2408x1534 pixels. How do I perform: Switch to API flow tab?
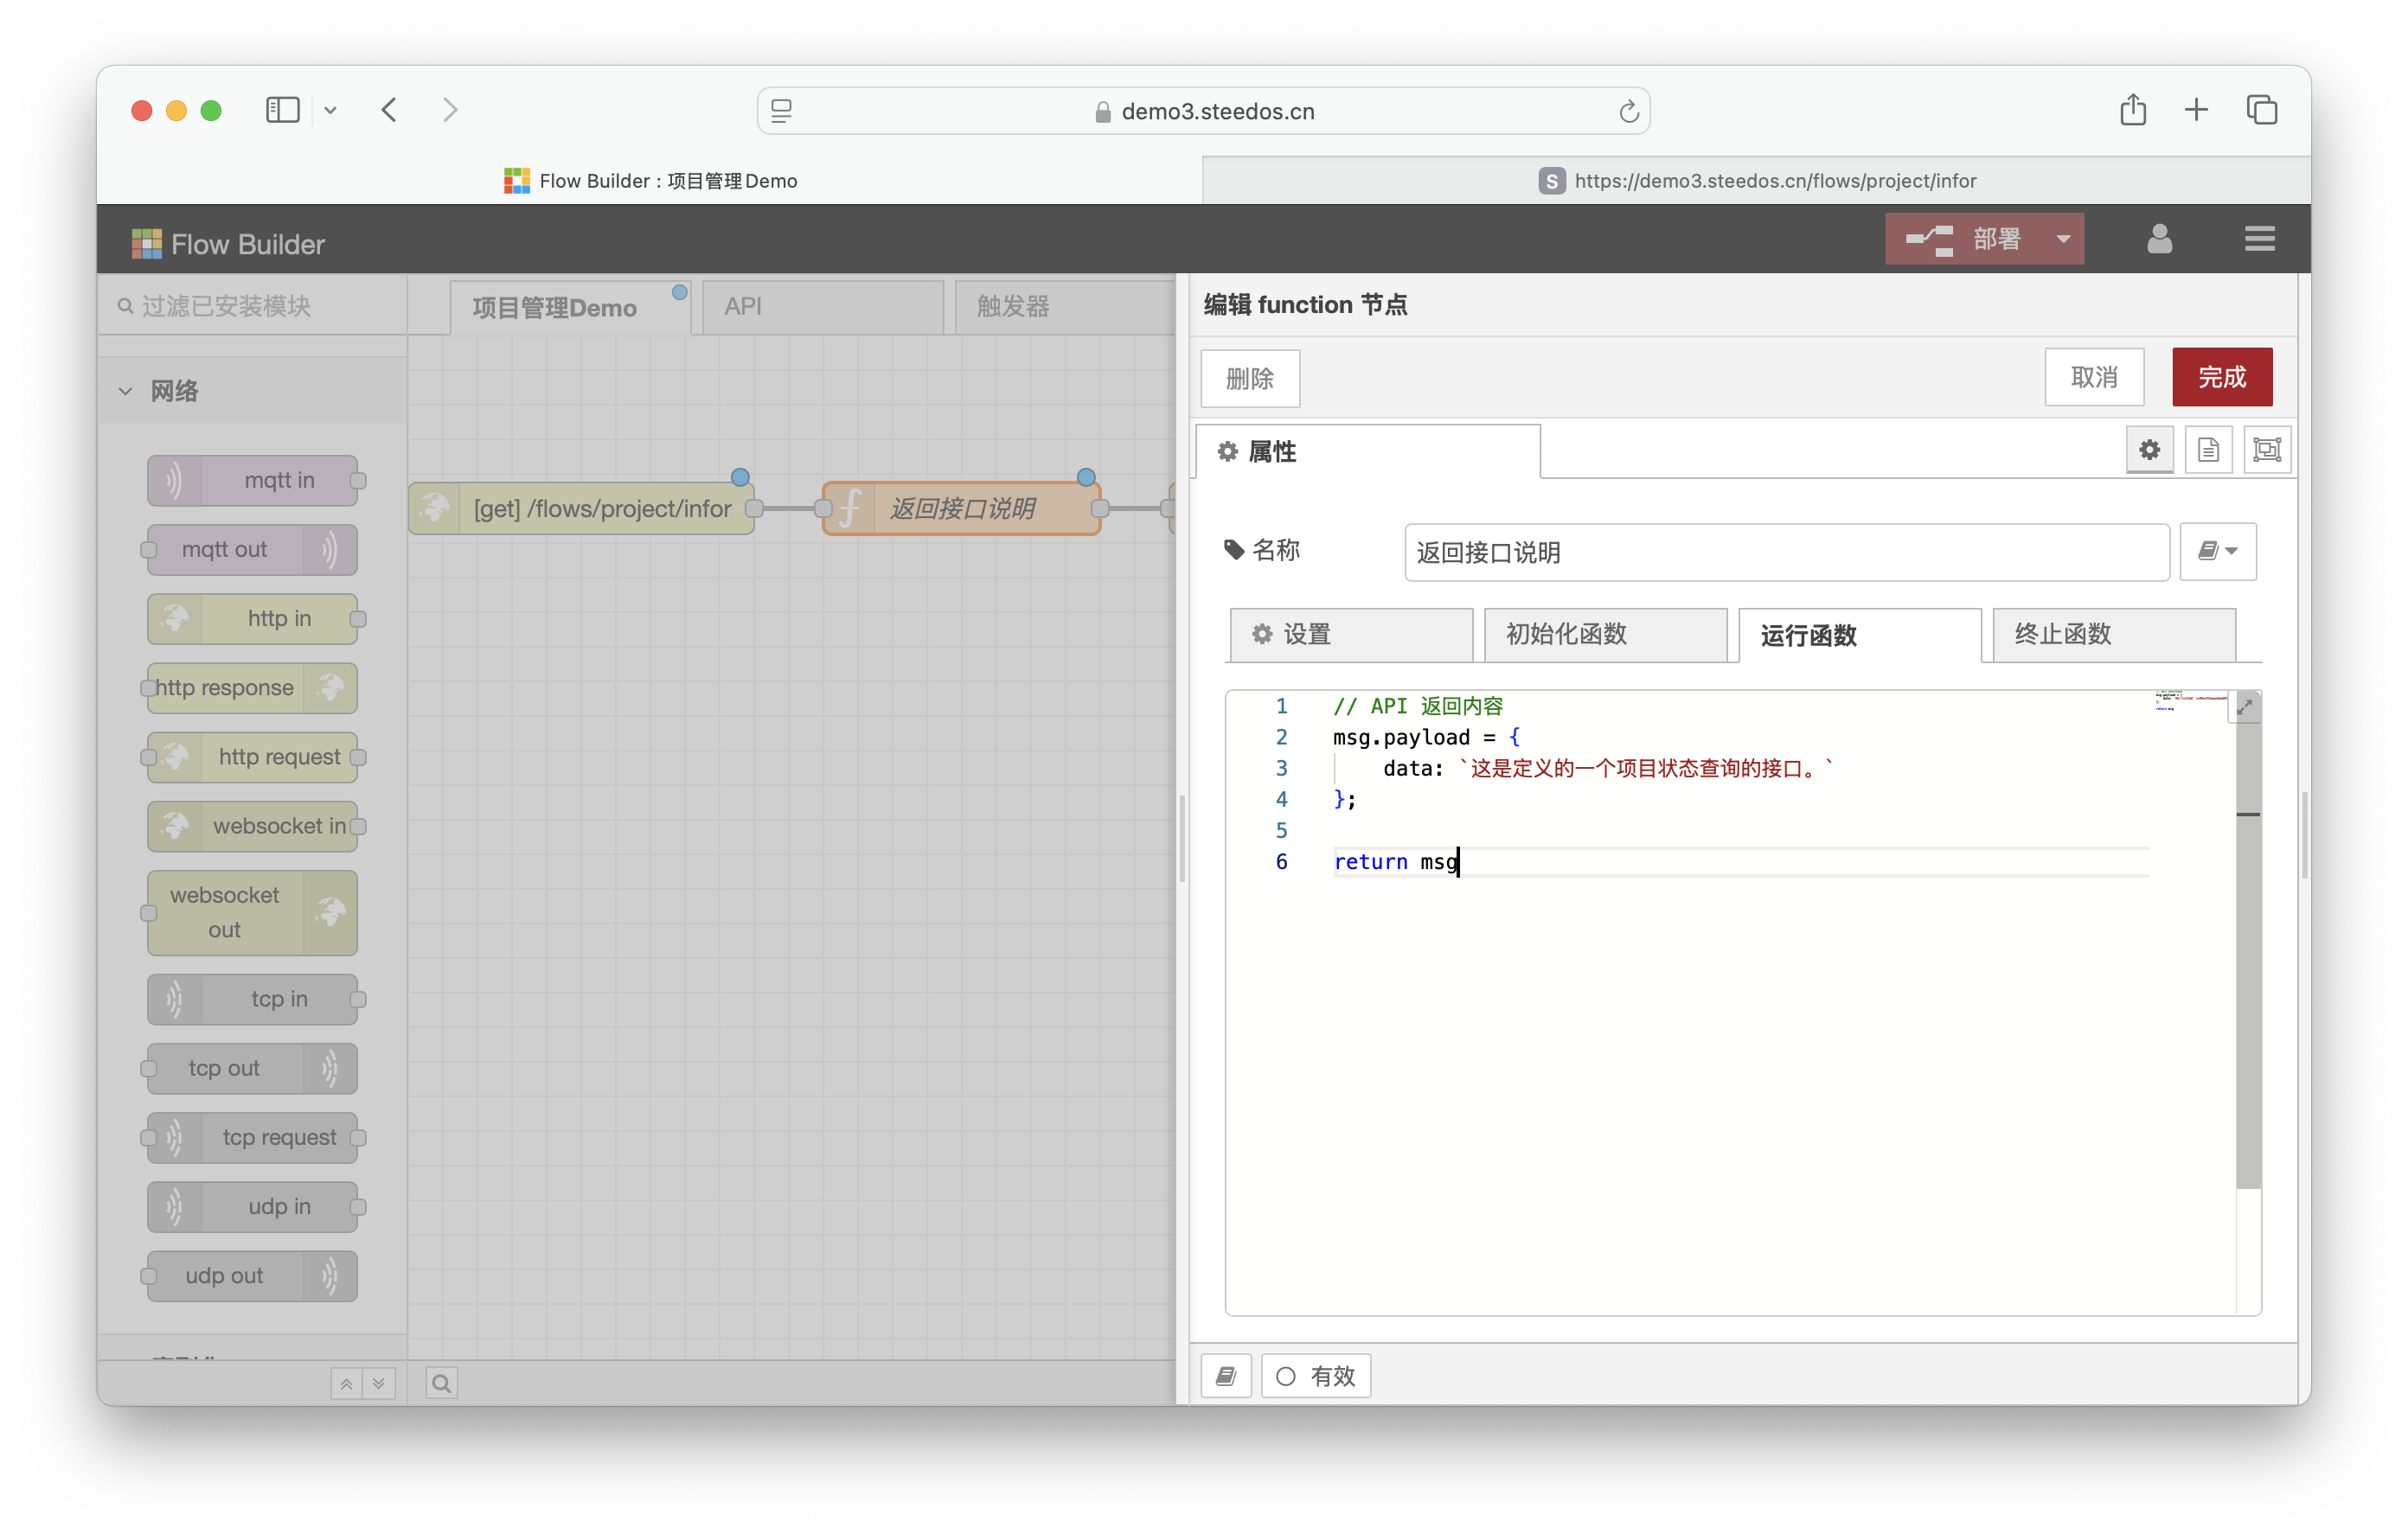point(823,307)
